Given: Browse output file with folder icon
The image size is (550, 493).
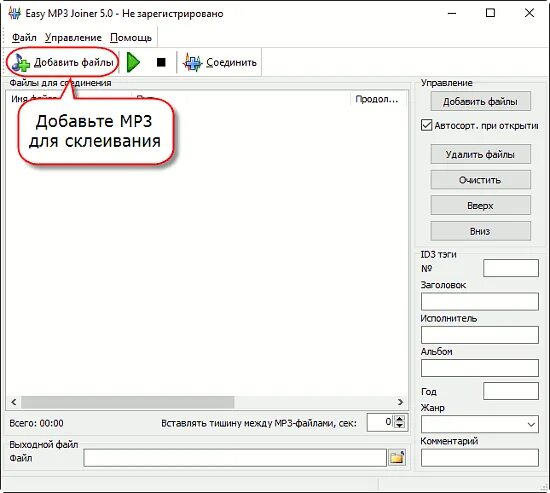Looking at the screenshot, I should (397, 458).
